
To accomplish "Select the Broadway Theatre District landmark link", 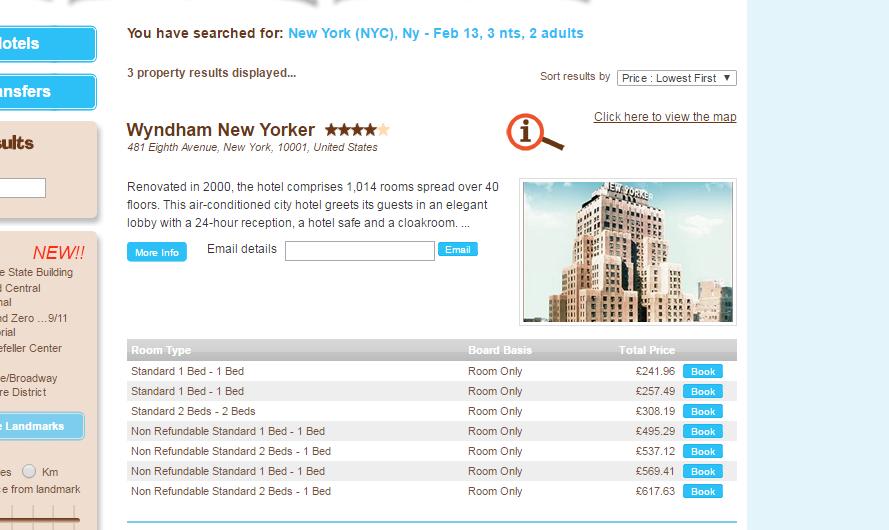I will (29, 385).
